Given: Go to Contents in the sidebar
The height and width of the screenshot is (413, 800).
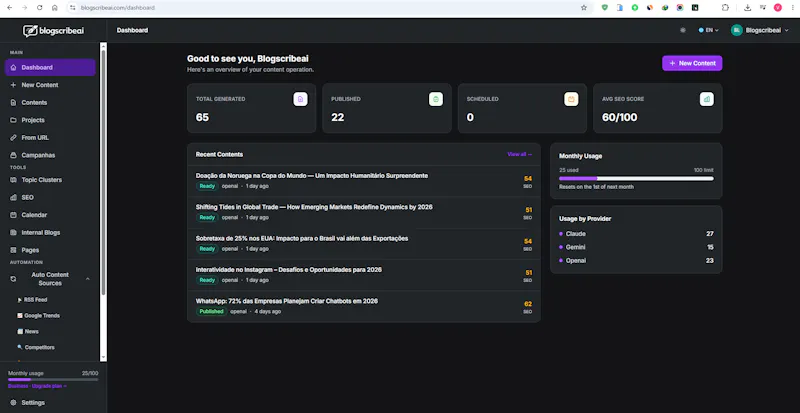Looking at the screenshot, I should point(50,103).
